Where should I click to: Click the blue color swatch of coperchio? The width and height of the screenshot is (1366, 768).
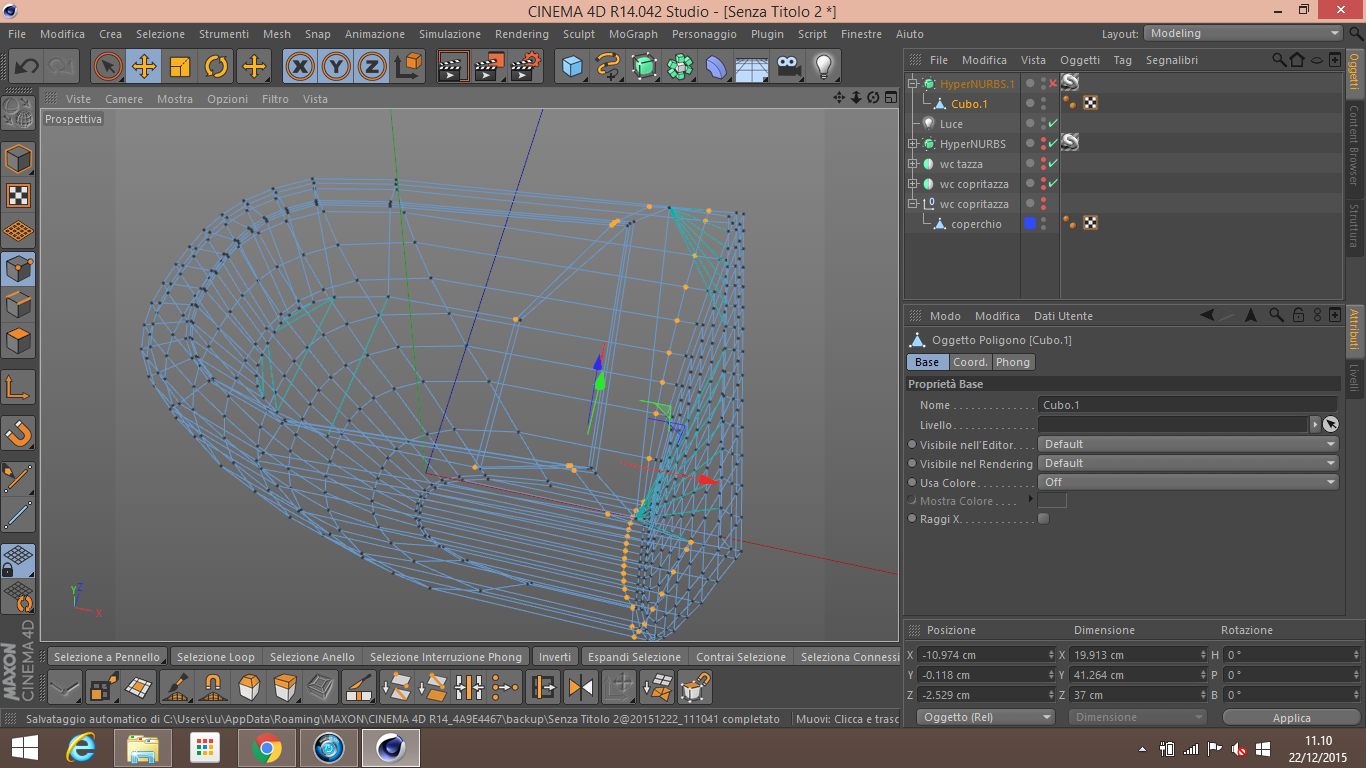pos(1030,224)
